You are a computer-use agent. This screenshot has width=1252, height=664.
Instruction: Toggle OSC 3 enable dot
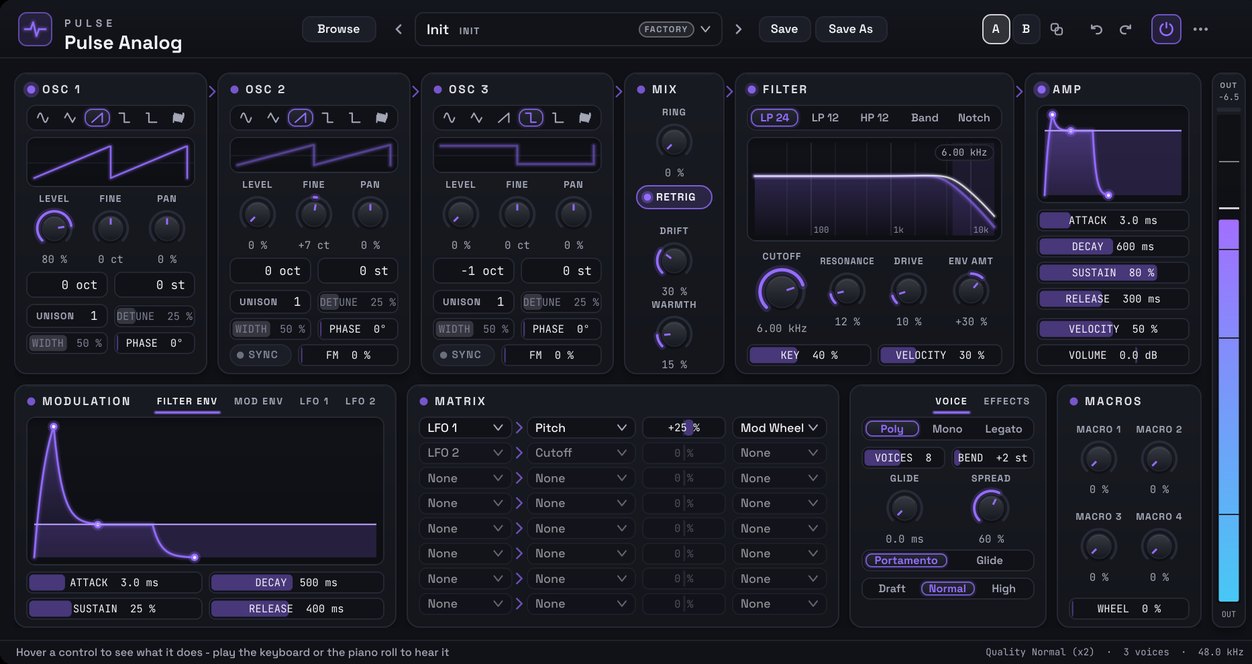point(438,89)
